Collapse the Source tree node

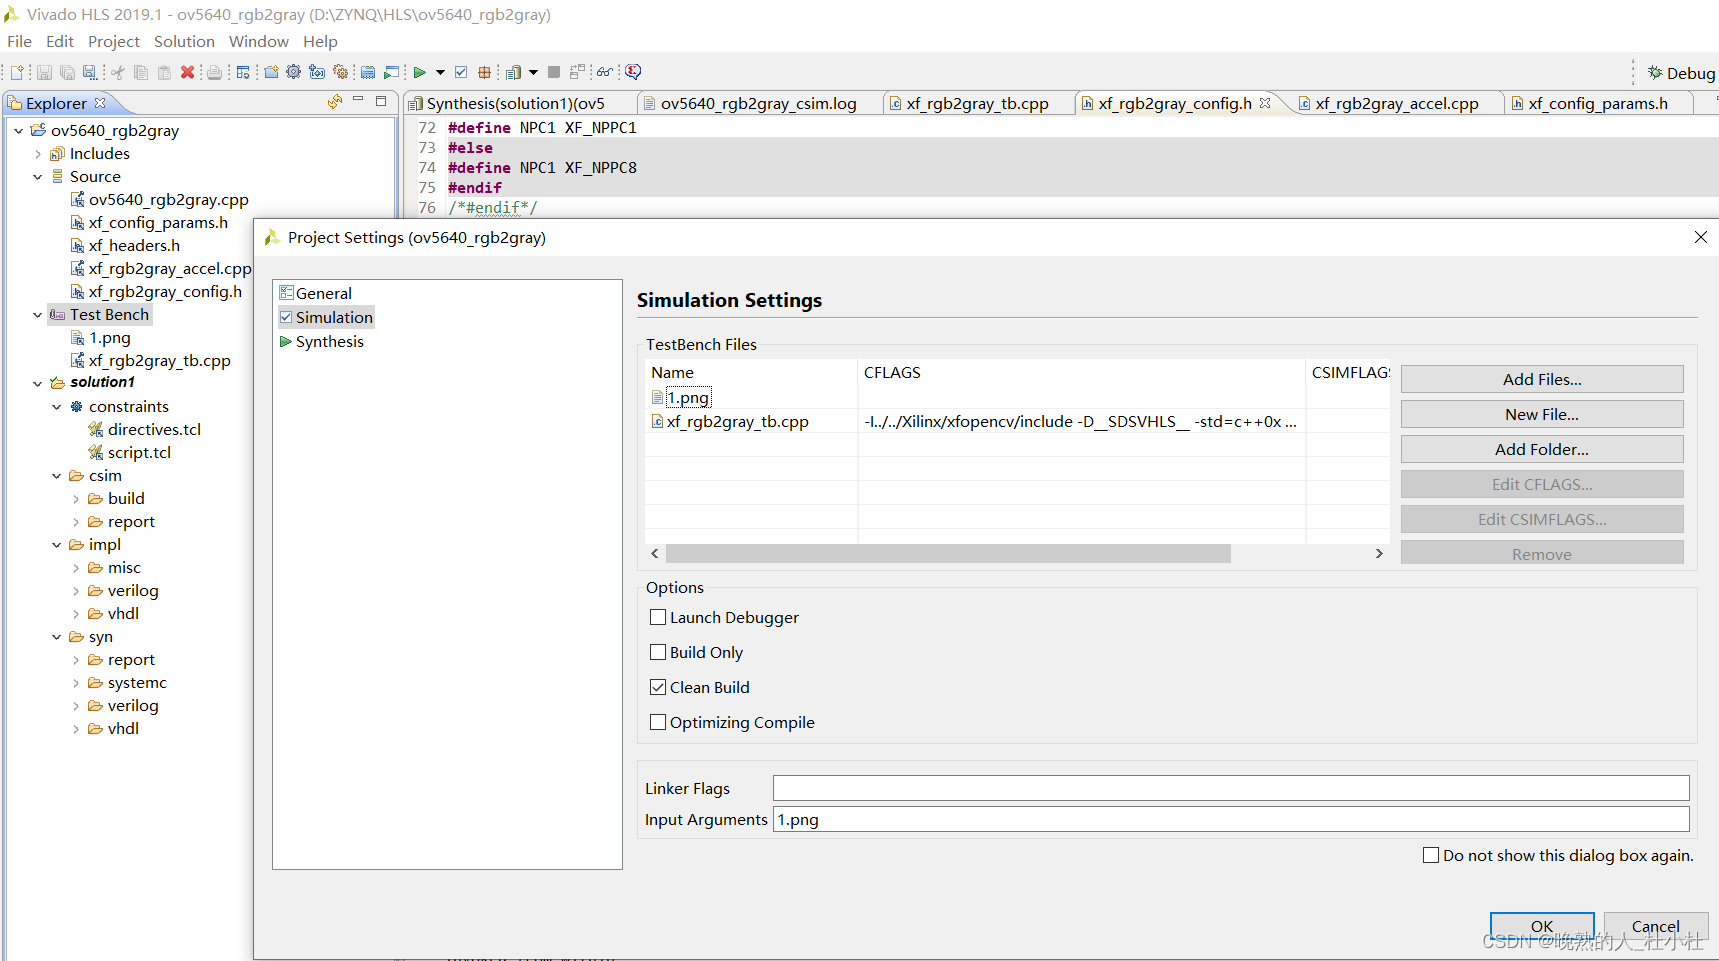(x=38, y=177)
